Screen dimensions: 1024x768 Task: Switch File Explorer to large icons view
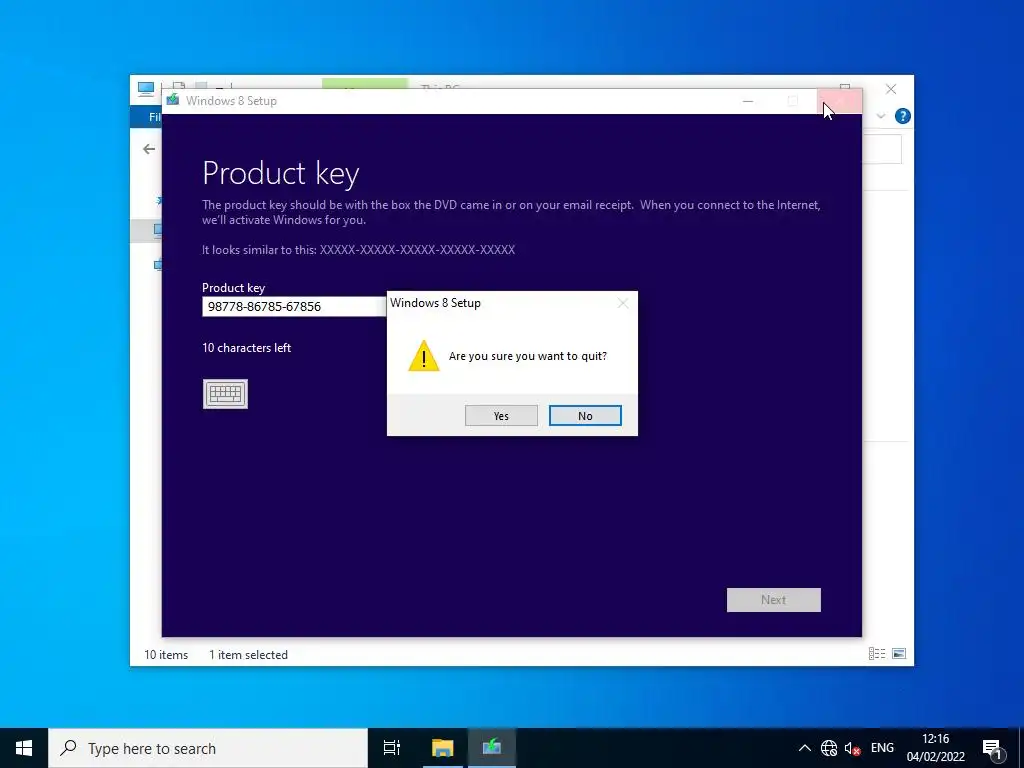[x=899, y=654]
